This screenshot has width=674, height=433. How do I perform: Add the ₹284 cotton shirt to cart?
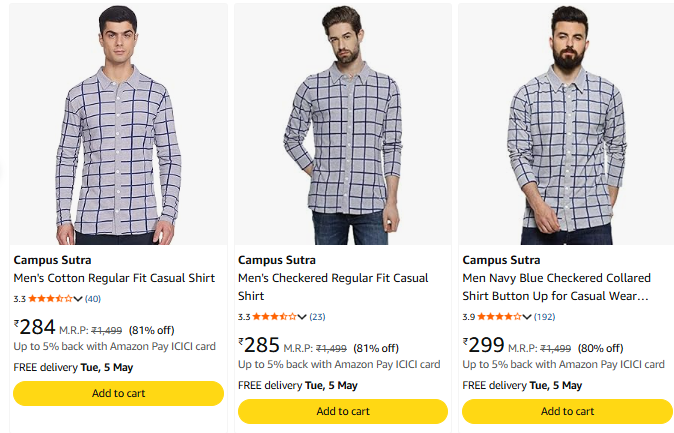118,393
